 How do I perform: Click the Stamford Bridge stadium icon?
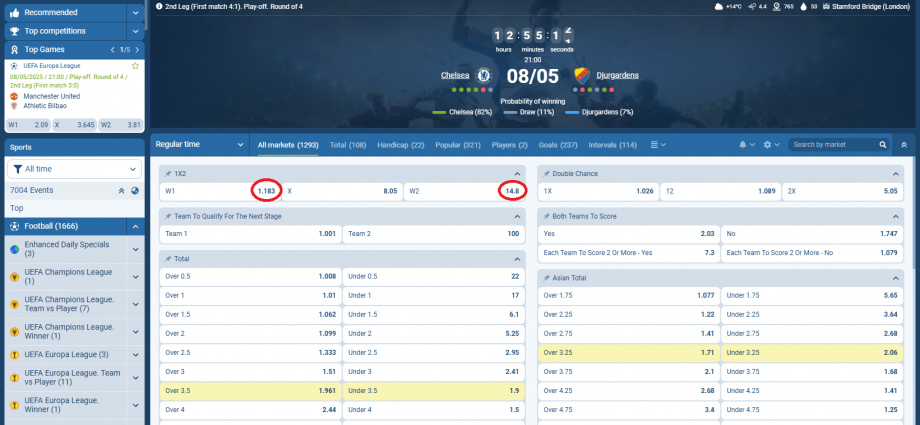point(826,6)
